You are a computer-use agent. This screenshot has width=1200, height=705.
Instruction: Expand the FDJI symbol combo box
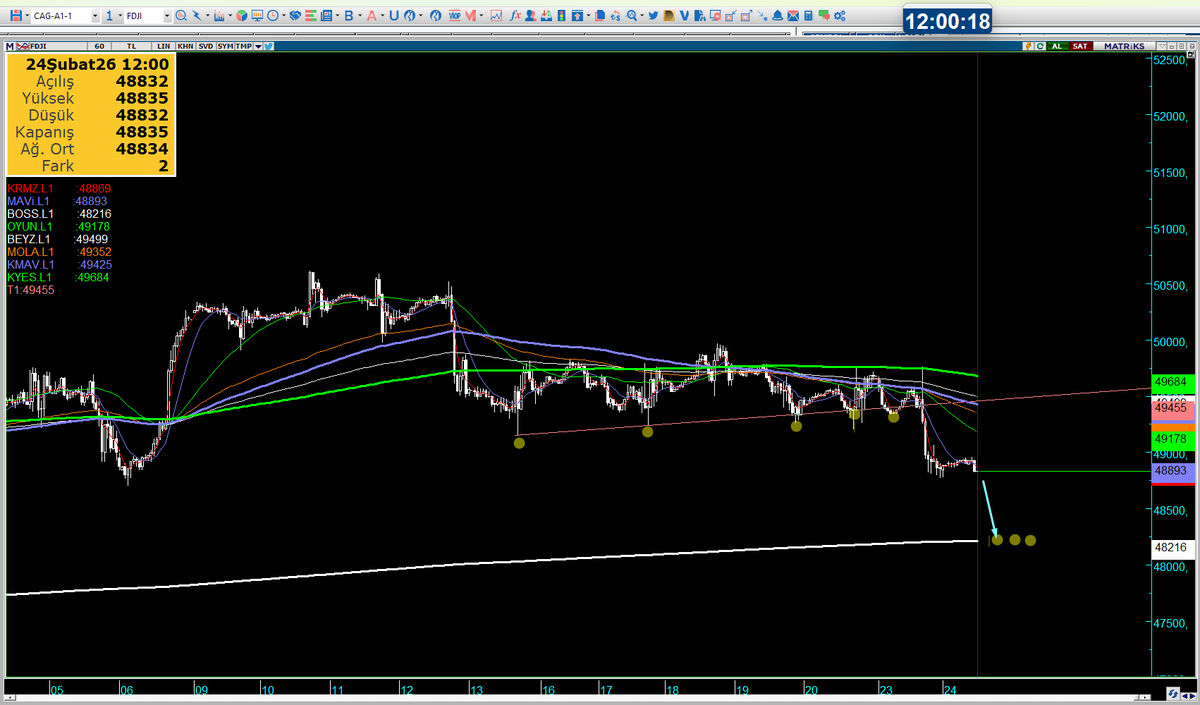pos(167,16)
